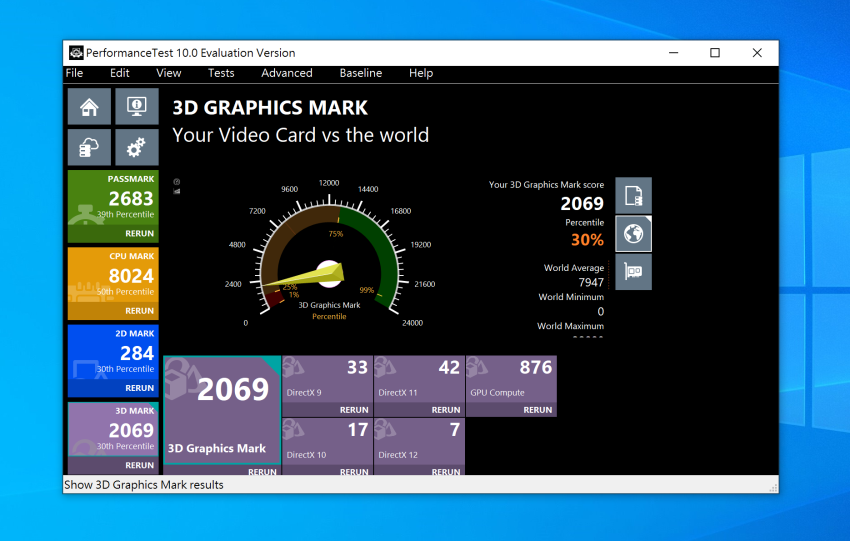Click the DirectX 9 score 33 tile

click(327, 386)
